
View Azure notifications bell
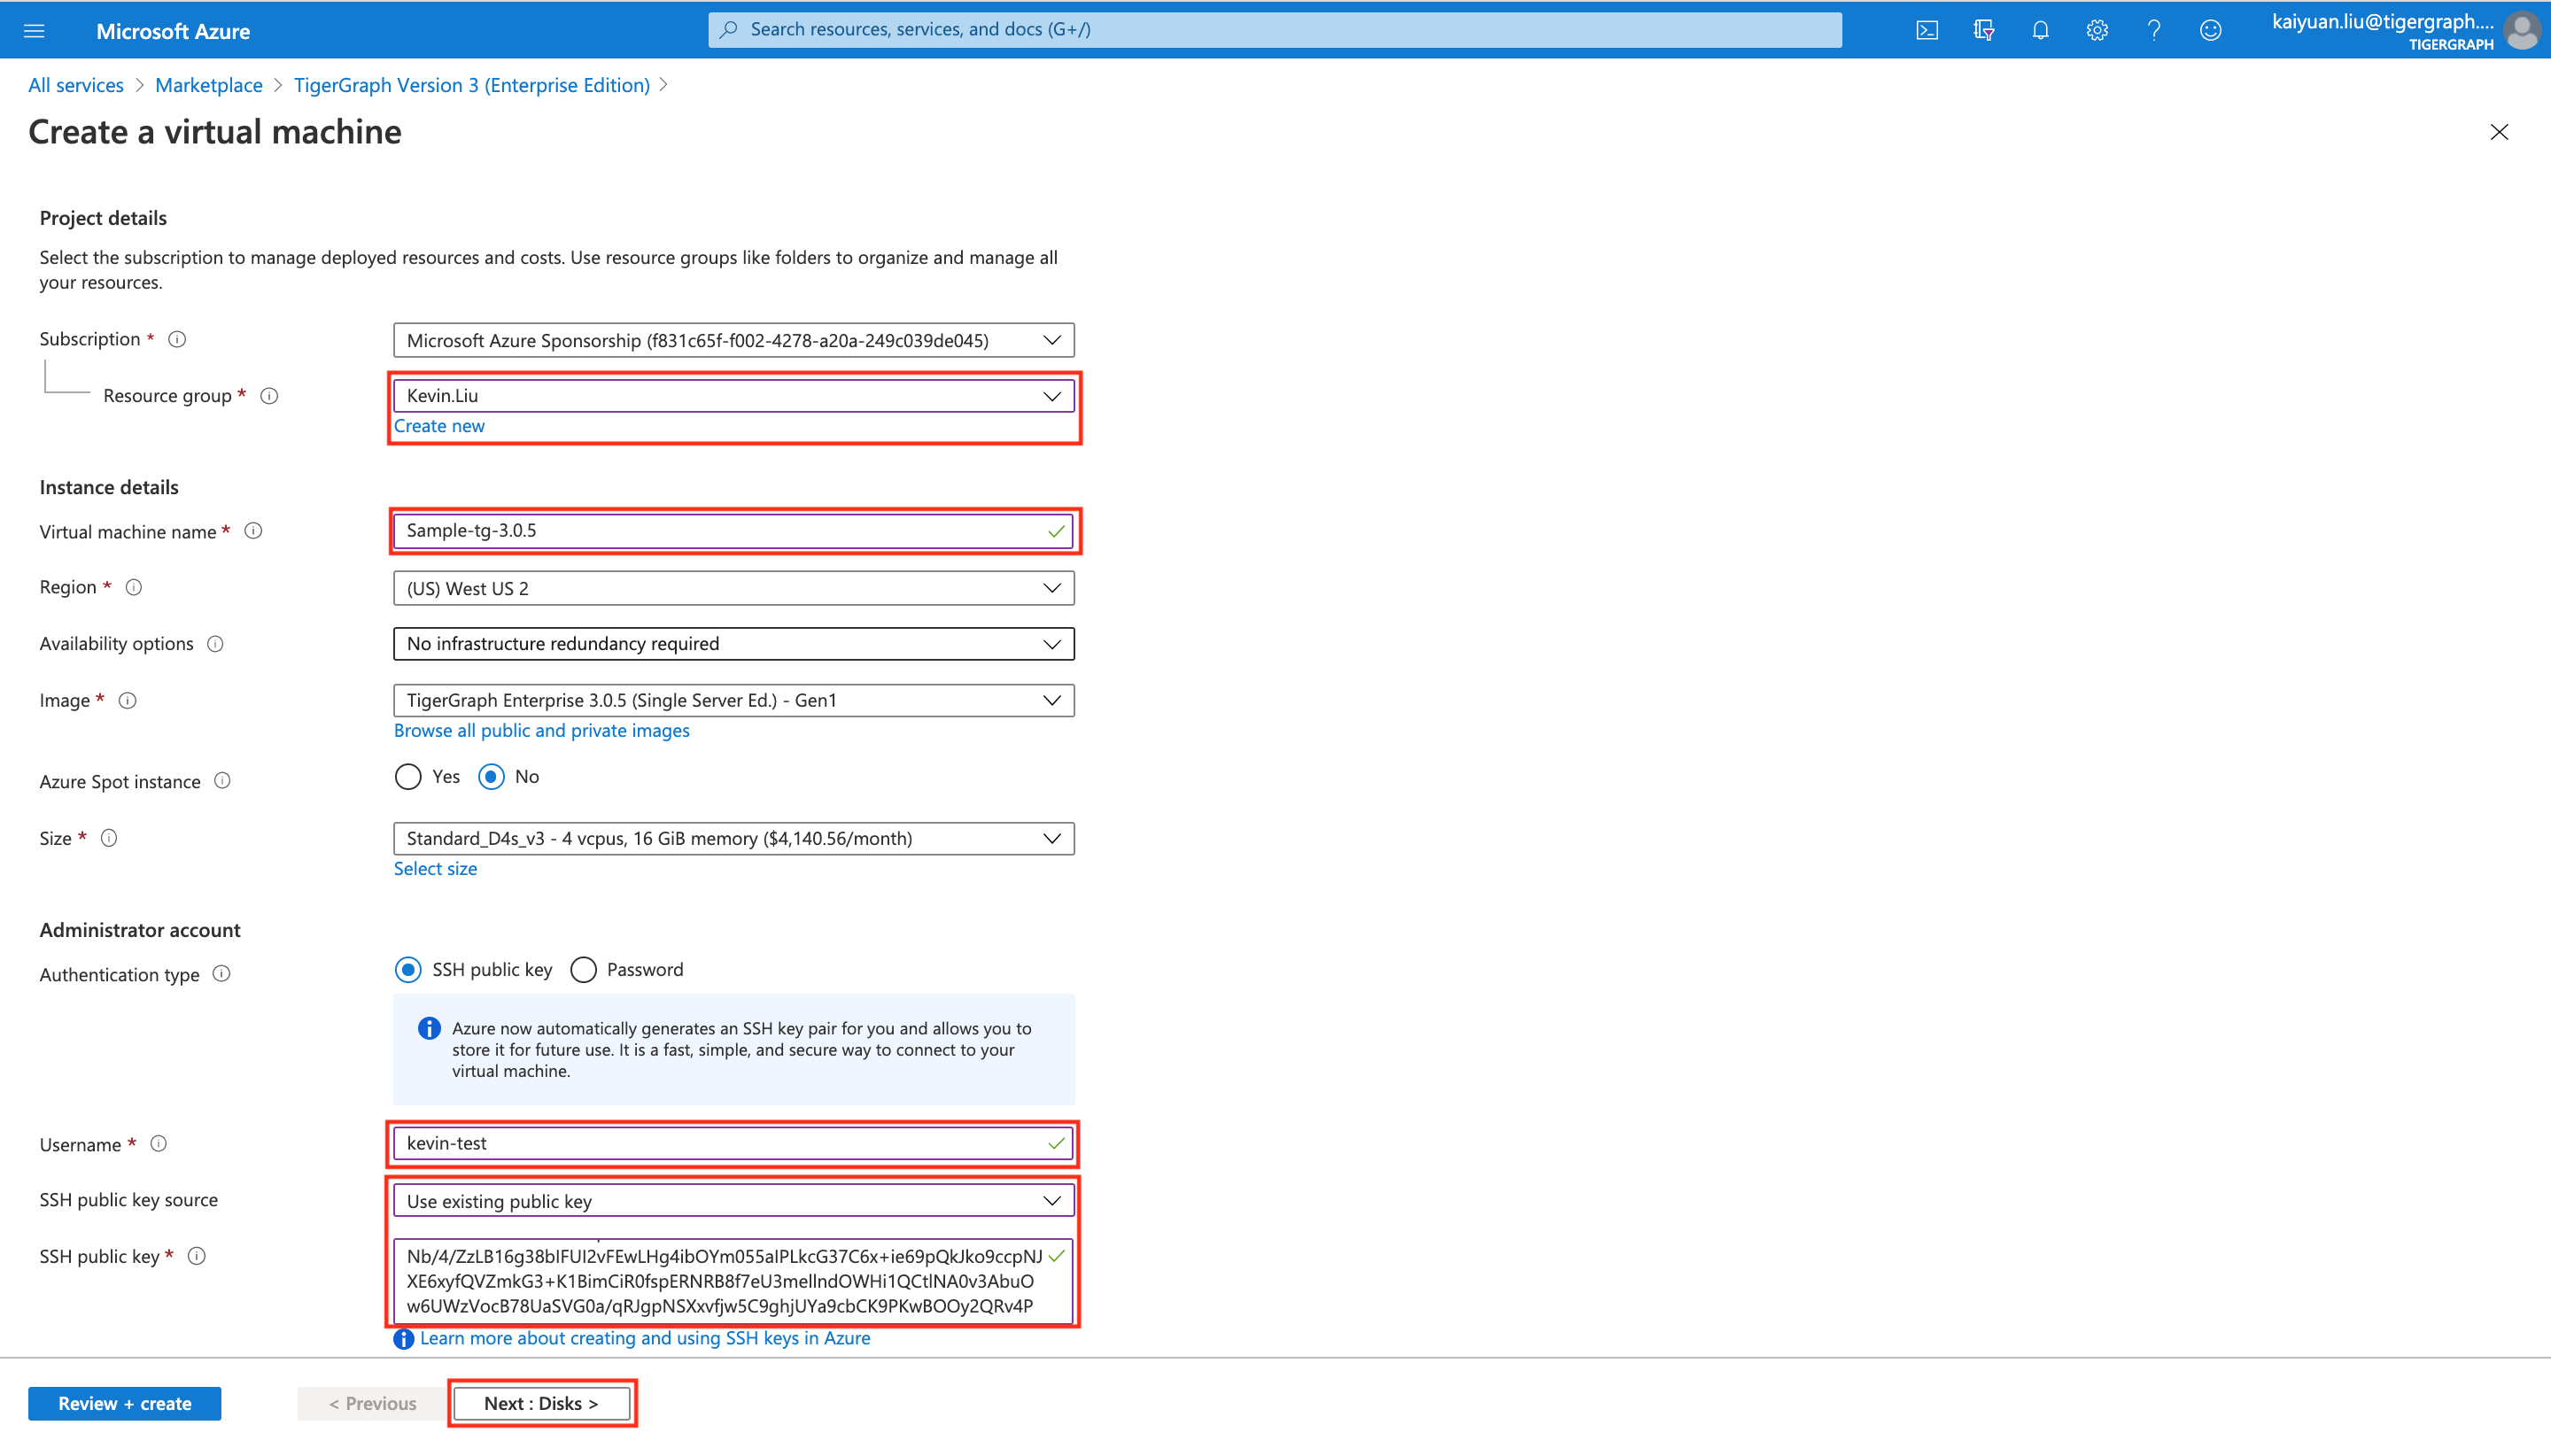pyautogui.click(x=2040, y=29)
